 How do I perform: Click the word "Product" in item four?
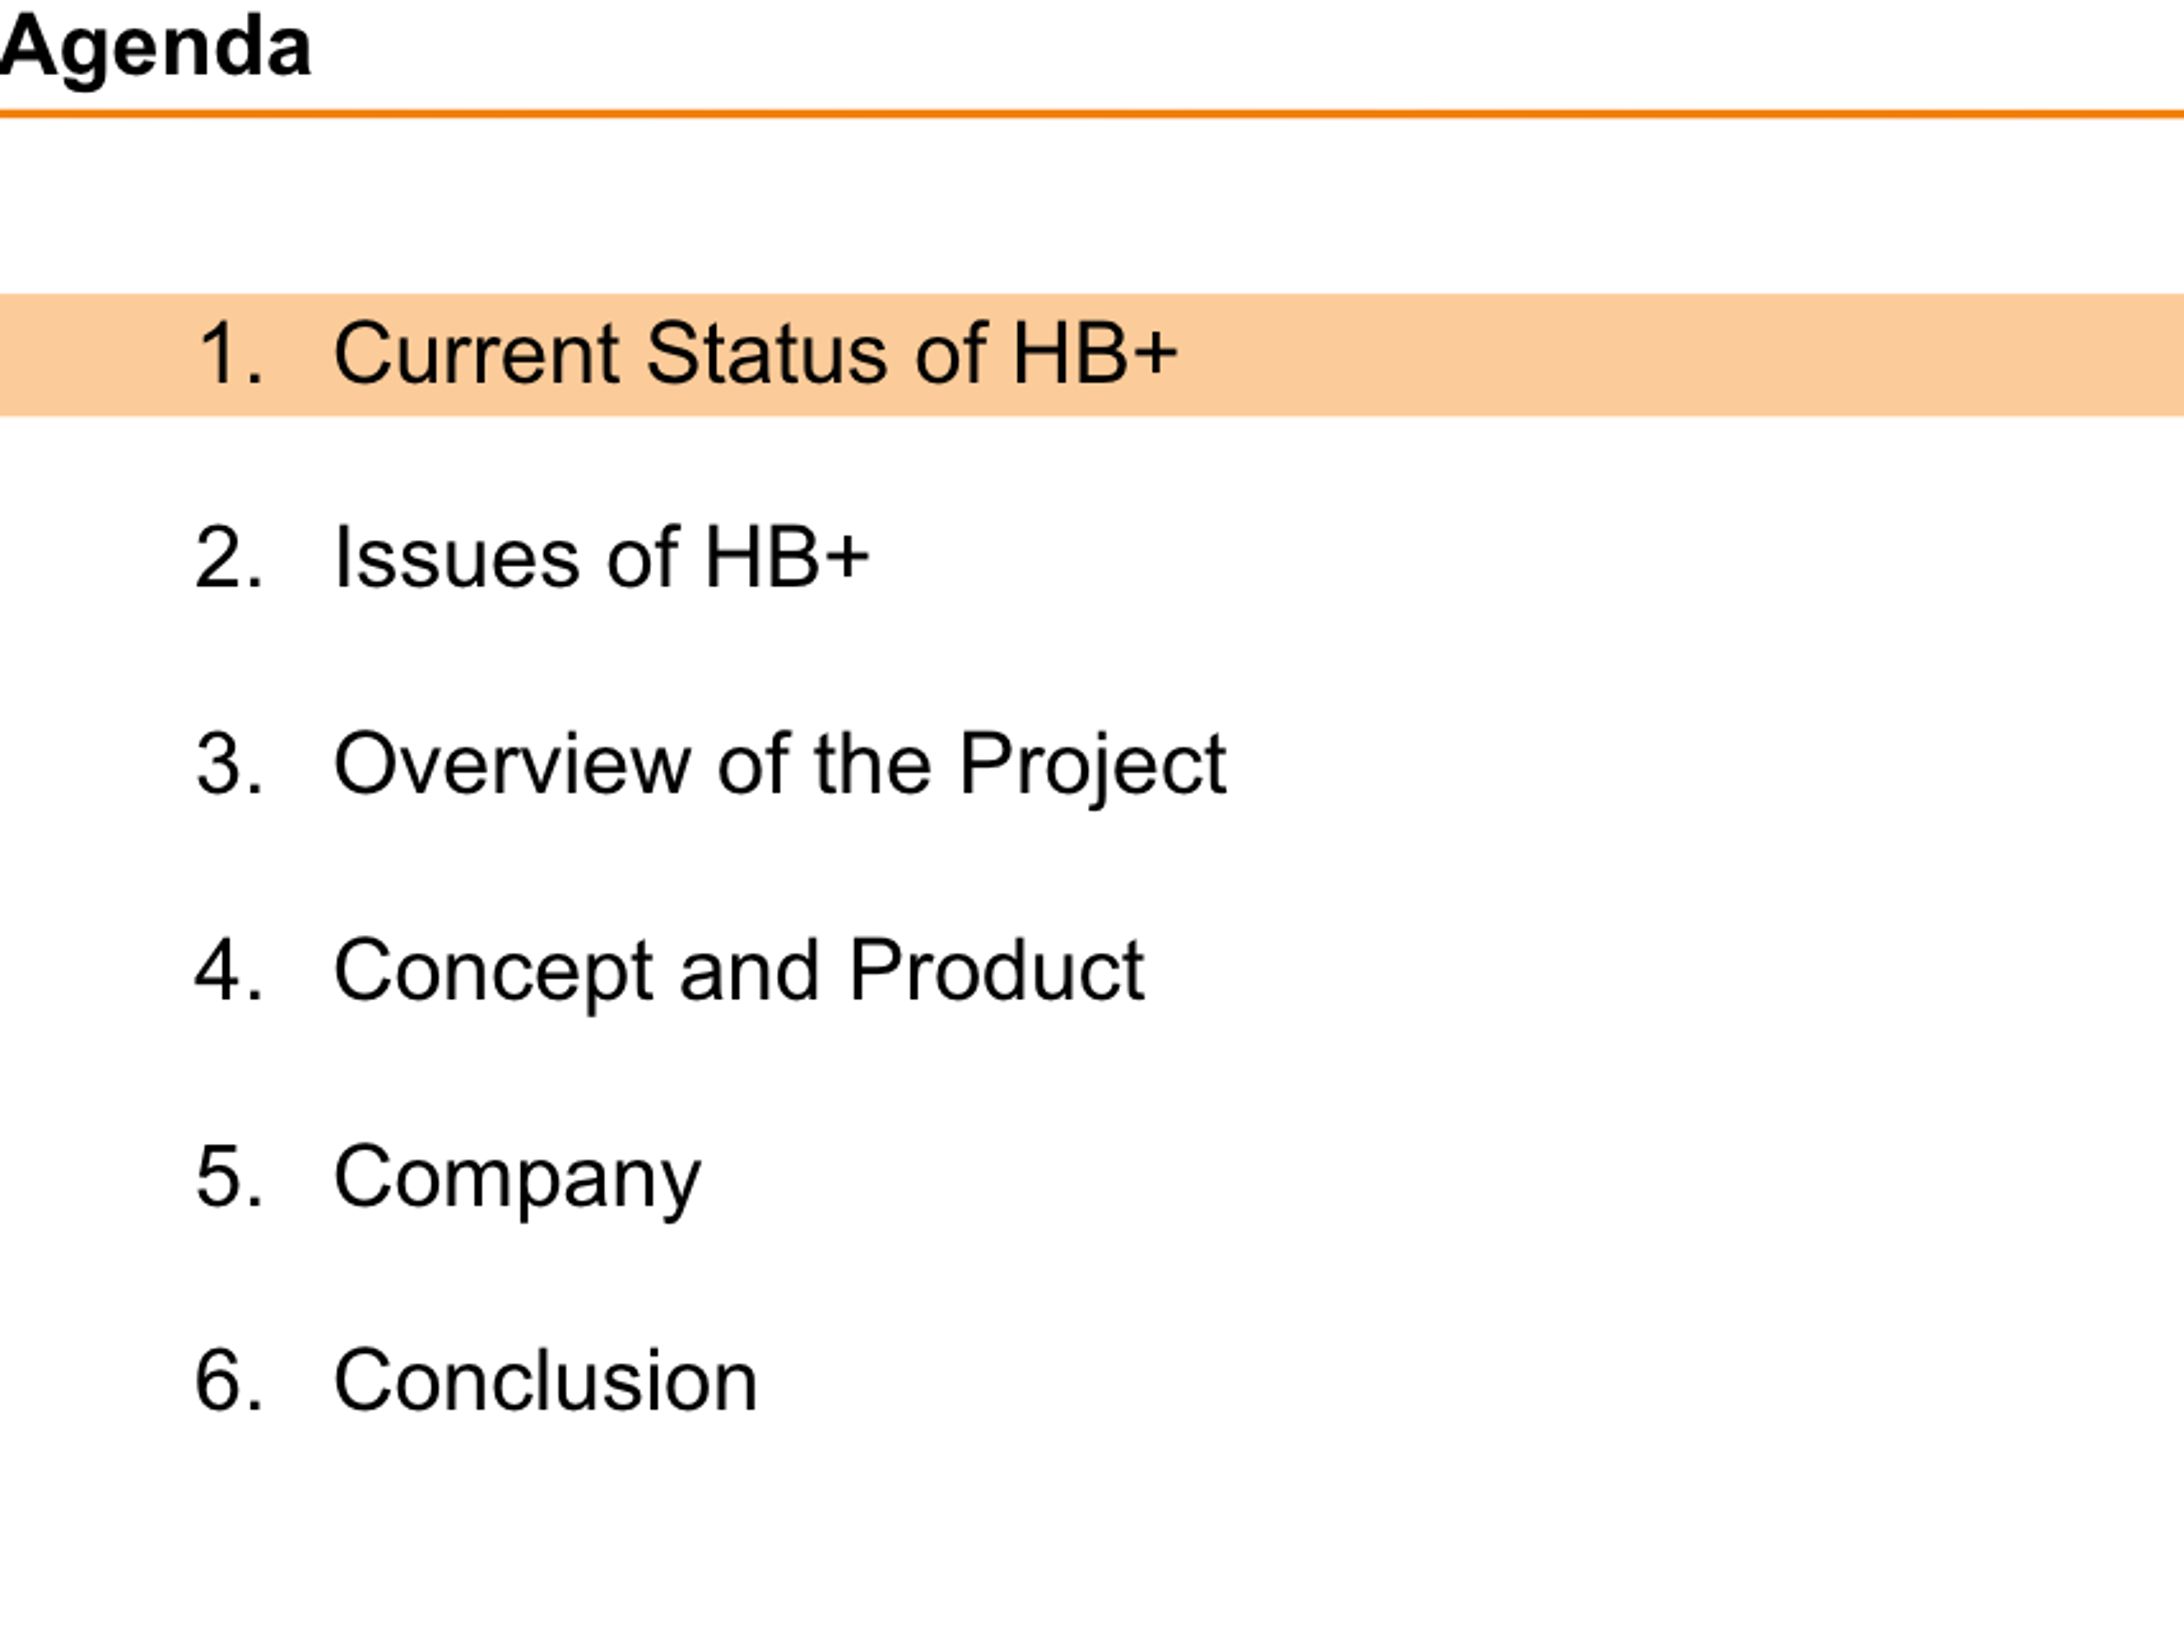click(996, 971)
